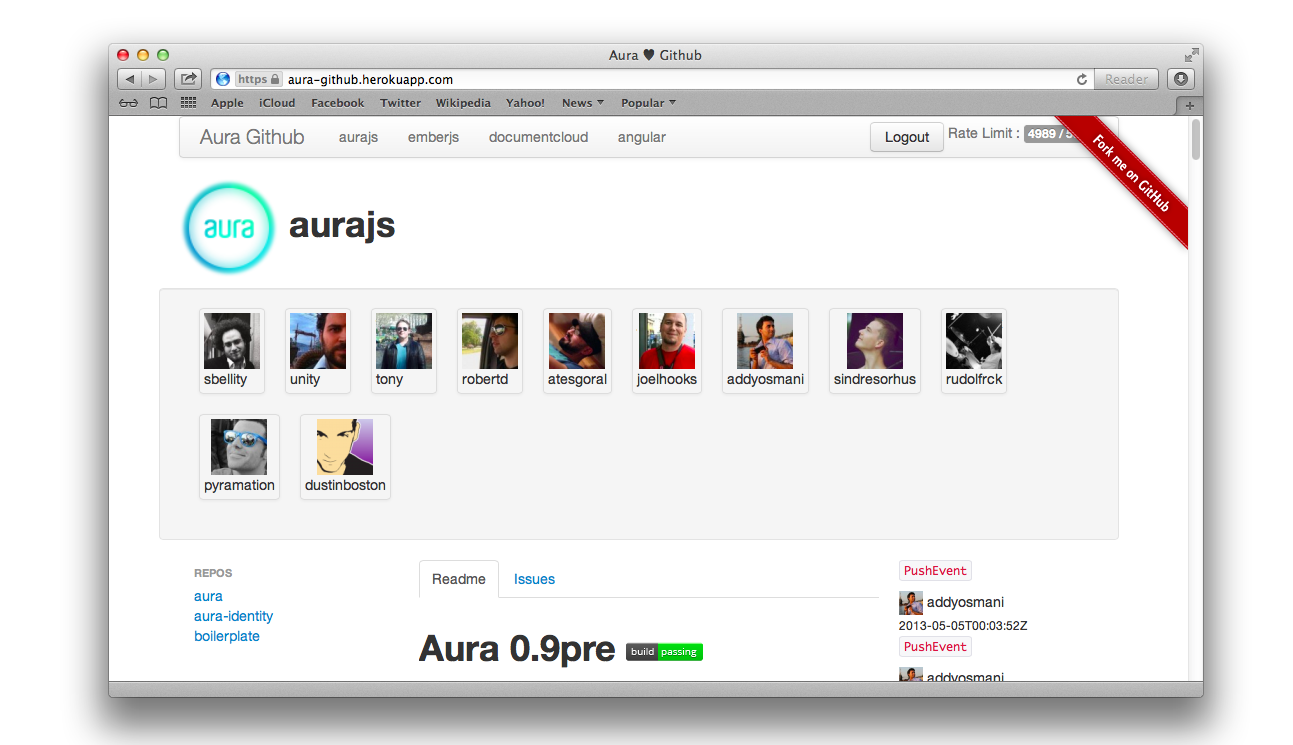Open emberjs in the navbar
The height and width of the screenshot is (745, 1293).
[x=433, y=137]
